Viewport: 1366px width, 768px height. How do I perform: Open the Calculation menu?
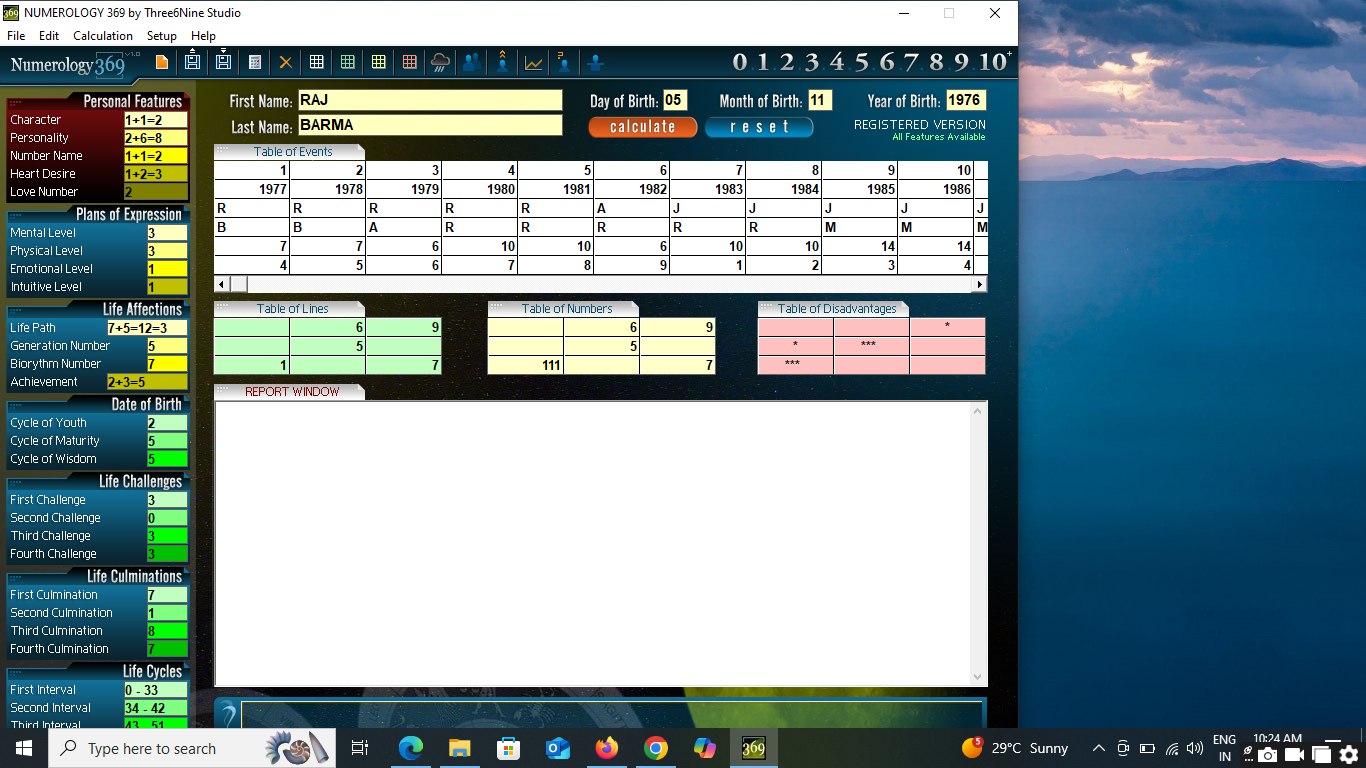pos(102,36)
